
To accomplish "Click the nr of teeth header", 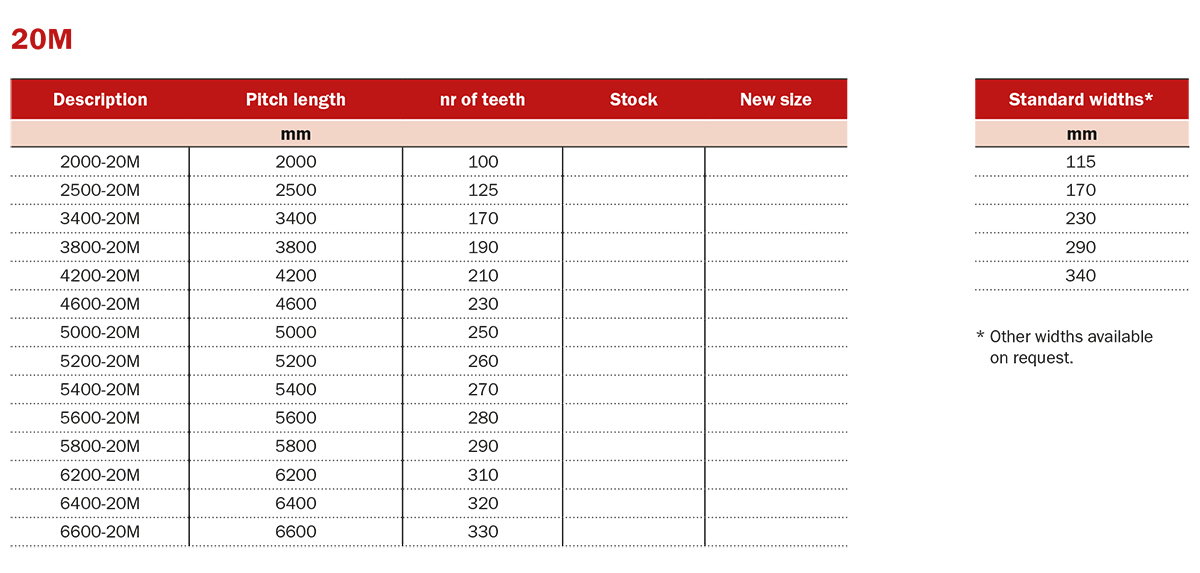I will click(x=482, y=100).
